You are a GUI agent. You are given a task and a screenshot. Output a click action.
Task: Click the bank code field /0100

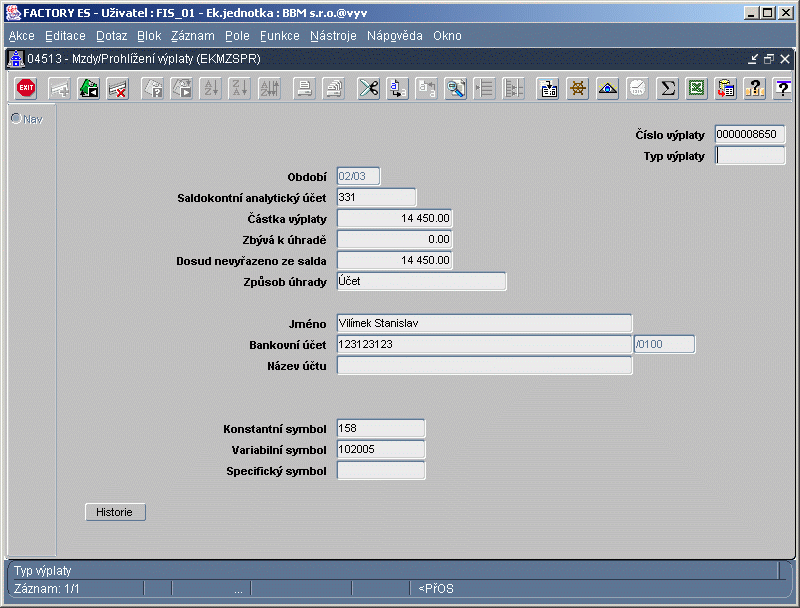click(x=664, y=344)
